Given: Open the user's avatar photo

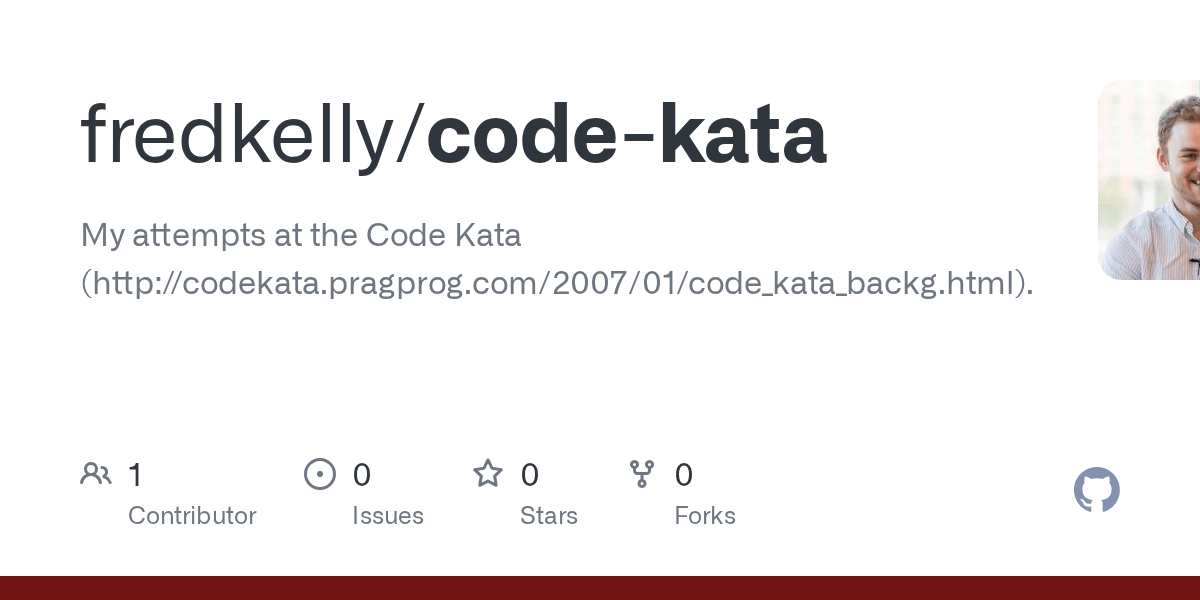Looking at the screenshot, I should pos(1150,180).
